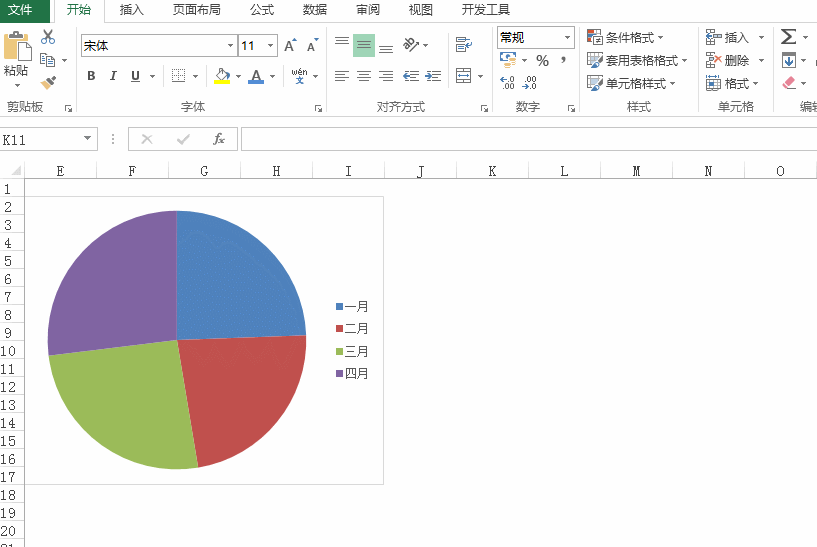Switch to the 数据 Data tab

[315, 10]
